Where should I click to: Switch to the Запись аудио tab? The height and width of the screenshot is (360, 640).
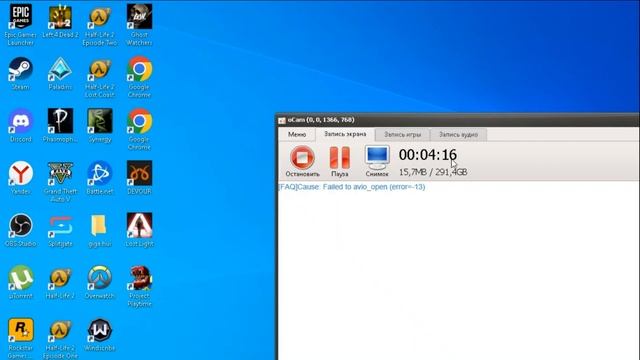pyautogui.click(x=458, y=134)
